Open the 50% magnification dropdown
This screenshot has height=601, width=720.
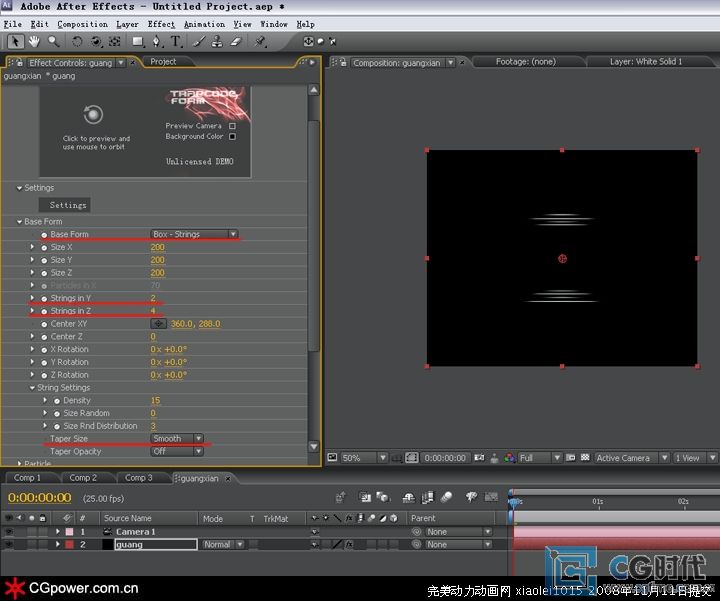[x=364, y=458]
